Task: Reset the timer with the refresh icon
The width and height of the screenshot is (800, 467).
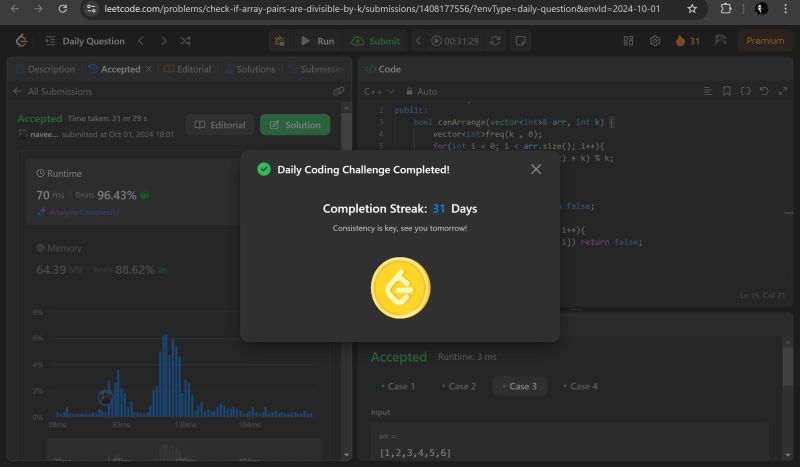Action: pyautogui.click(x=495, y=41)
